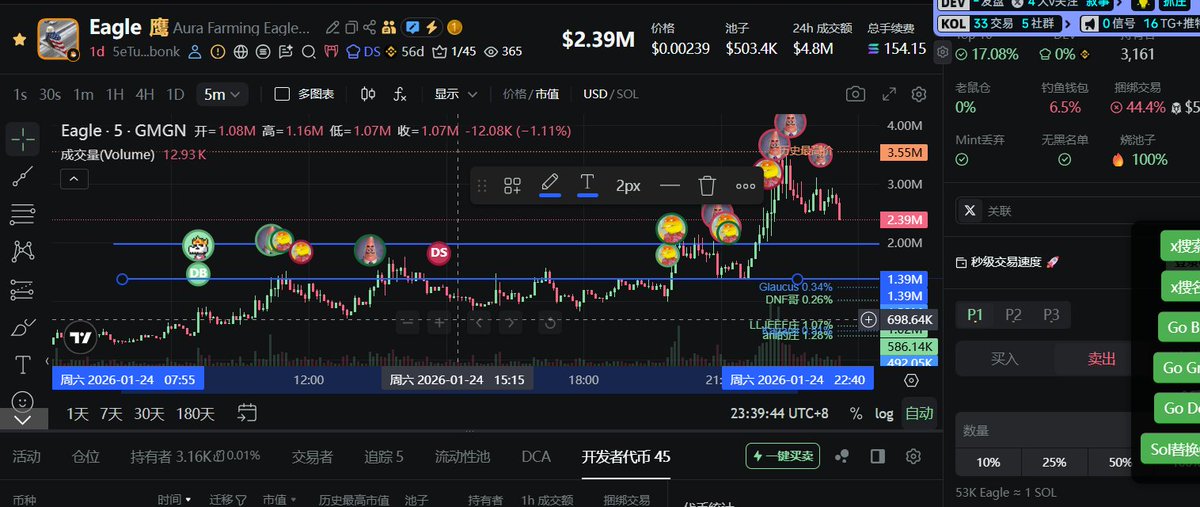The height and width of the screenshot is (507, 1200).
Task: Select the brush drawing tool
Action: 22,327
